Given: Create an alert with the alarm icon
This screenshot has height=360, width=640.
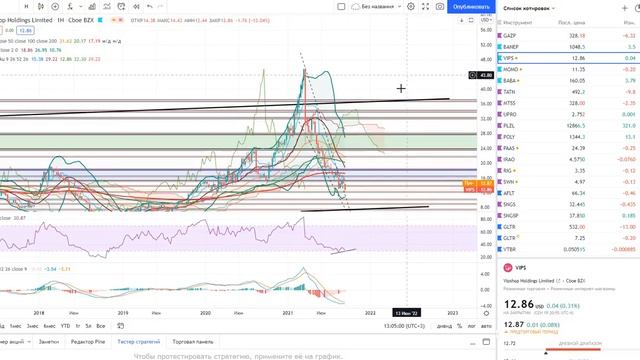Looking at the screenshot, I should (121, 7).
